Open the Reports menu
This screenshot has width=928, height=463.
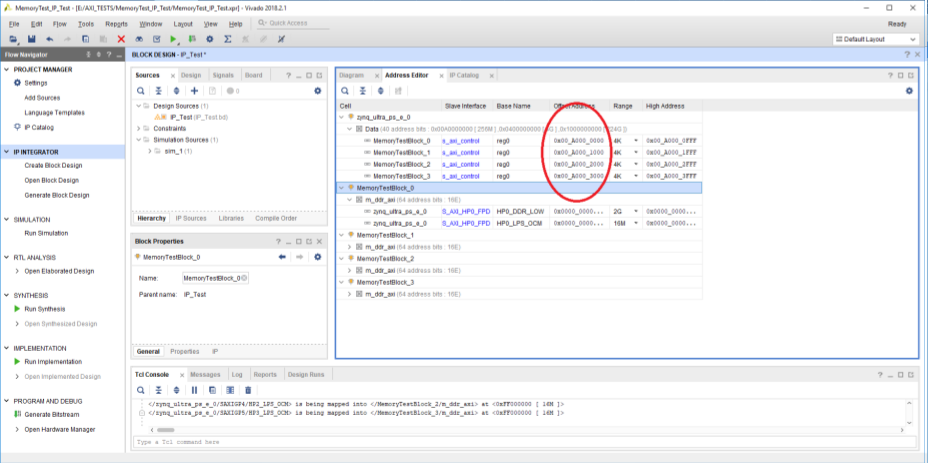click(117, 24)
